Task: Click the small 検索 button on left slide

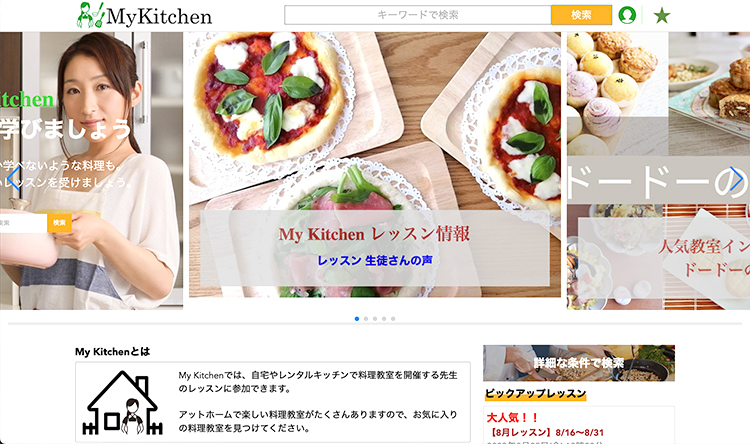Action: [x=59, y=223]
